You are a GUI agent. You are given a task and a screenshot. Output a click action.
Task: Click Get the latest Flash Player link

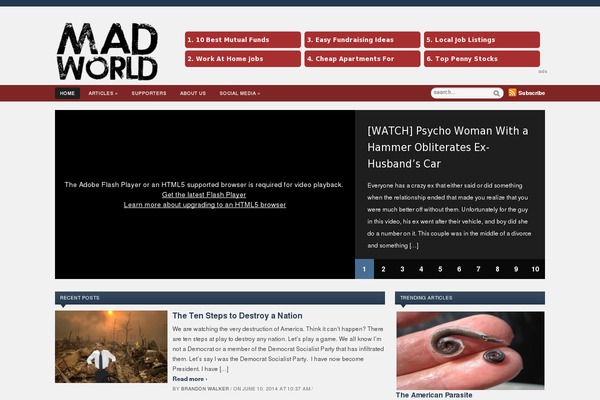[204, 195]
